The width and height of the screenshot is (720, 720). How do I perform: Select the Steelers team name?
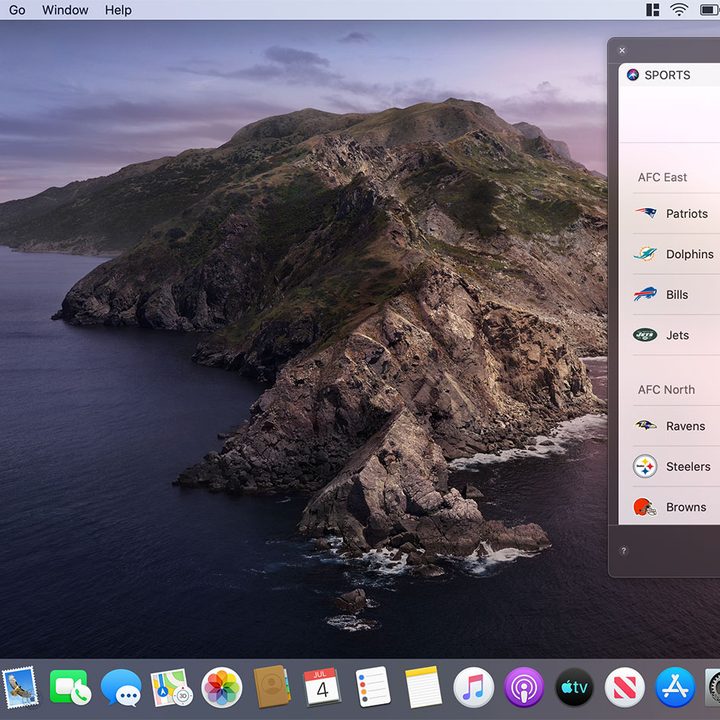[688, 467]
